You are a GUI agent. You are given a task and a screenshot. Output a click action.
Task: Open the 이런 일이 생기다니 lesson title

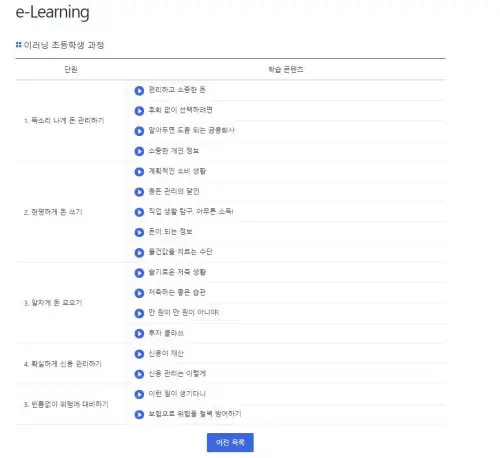[177, 394]
